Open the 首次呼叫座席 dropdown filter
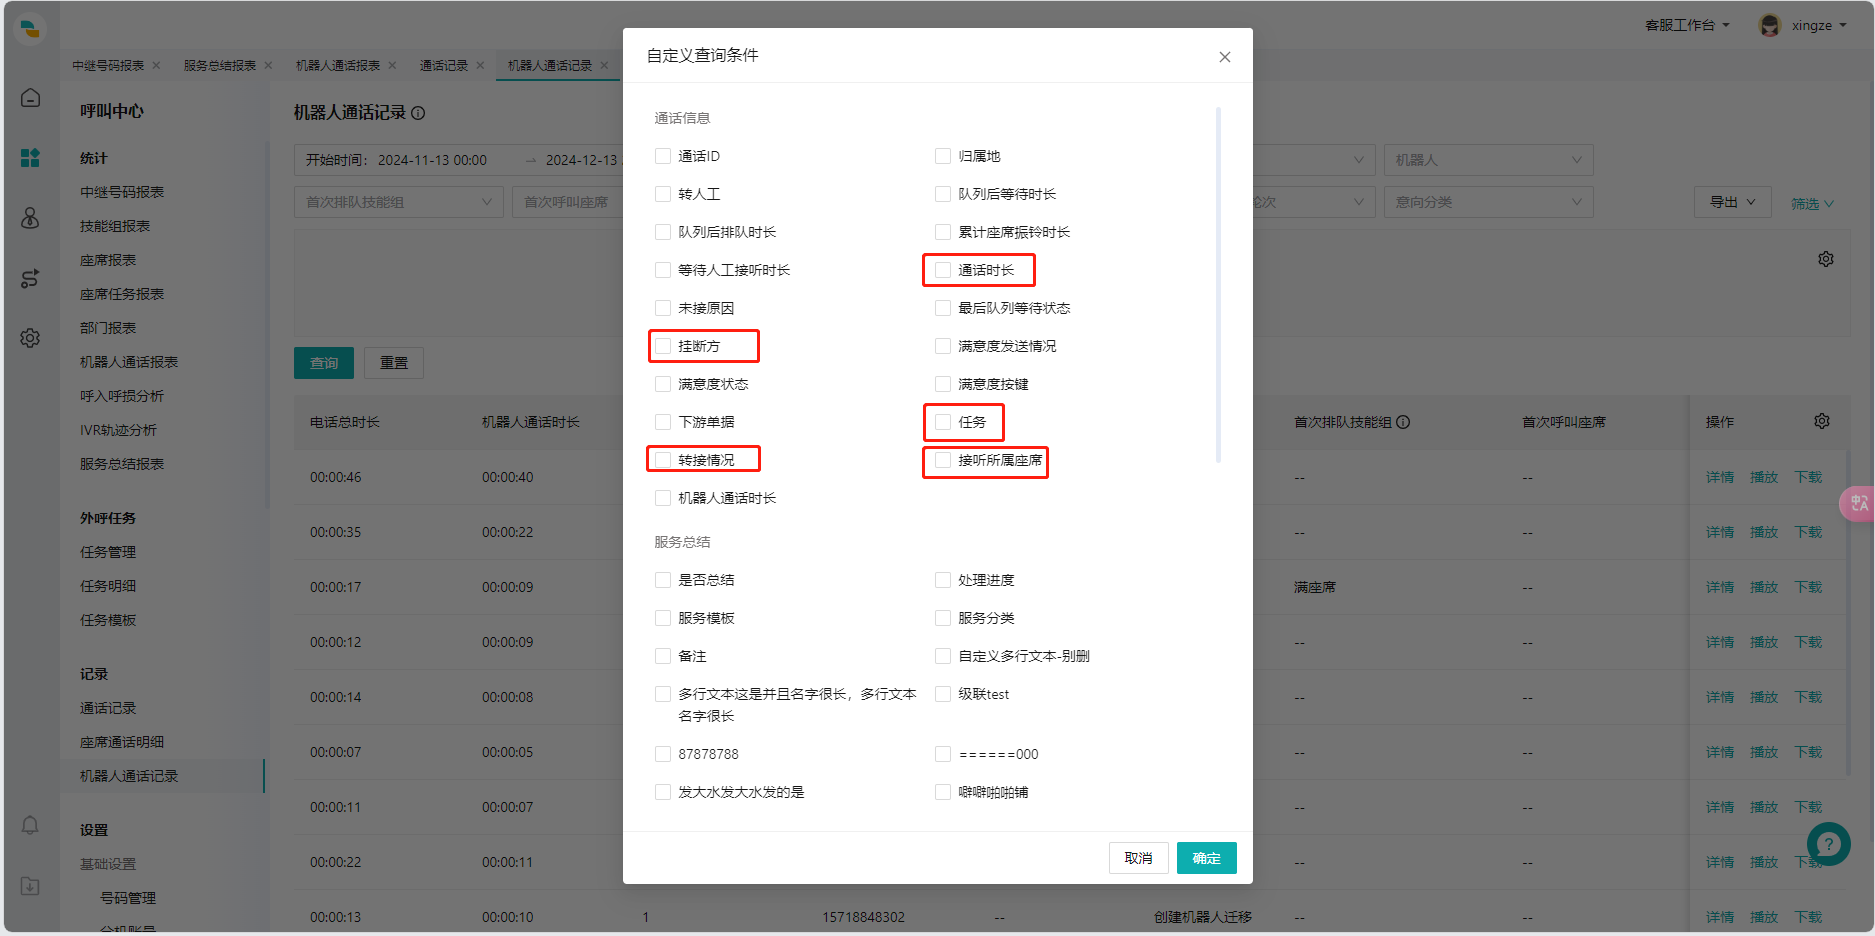The height and width of the screenshot is (936, 1875). tap(568, 202)
